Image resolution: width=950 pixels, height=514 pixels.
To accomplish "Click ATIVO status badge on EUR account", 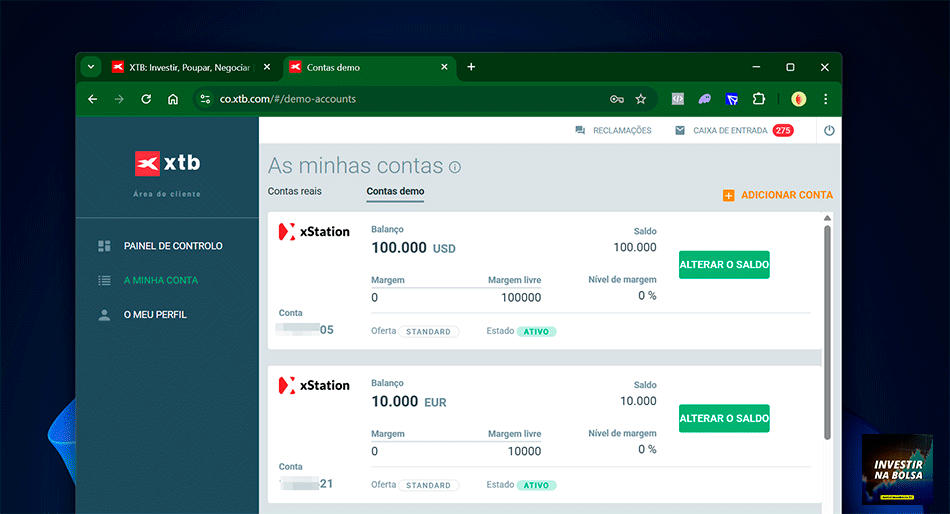I will [x=536, y=485].
